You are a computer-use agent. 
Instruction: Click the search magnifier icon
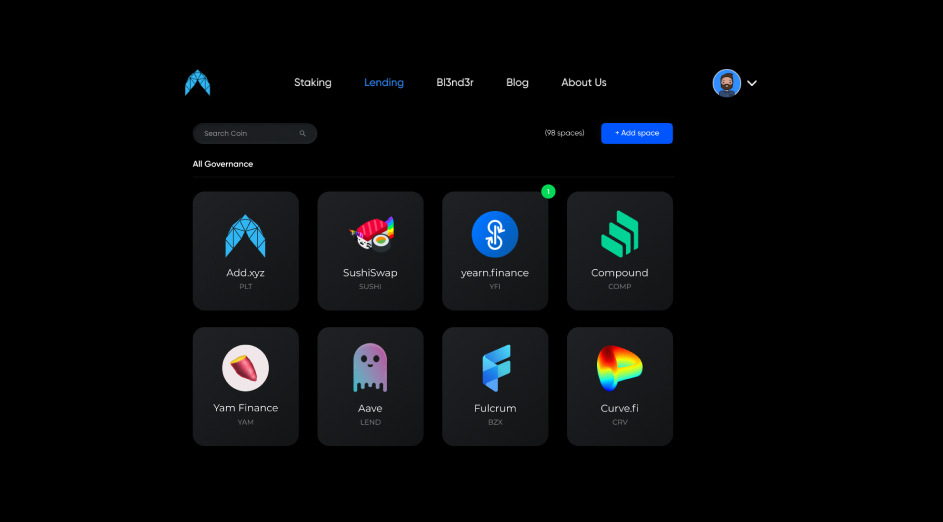(x=303, y=134)
